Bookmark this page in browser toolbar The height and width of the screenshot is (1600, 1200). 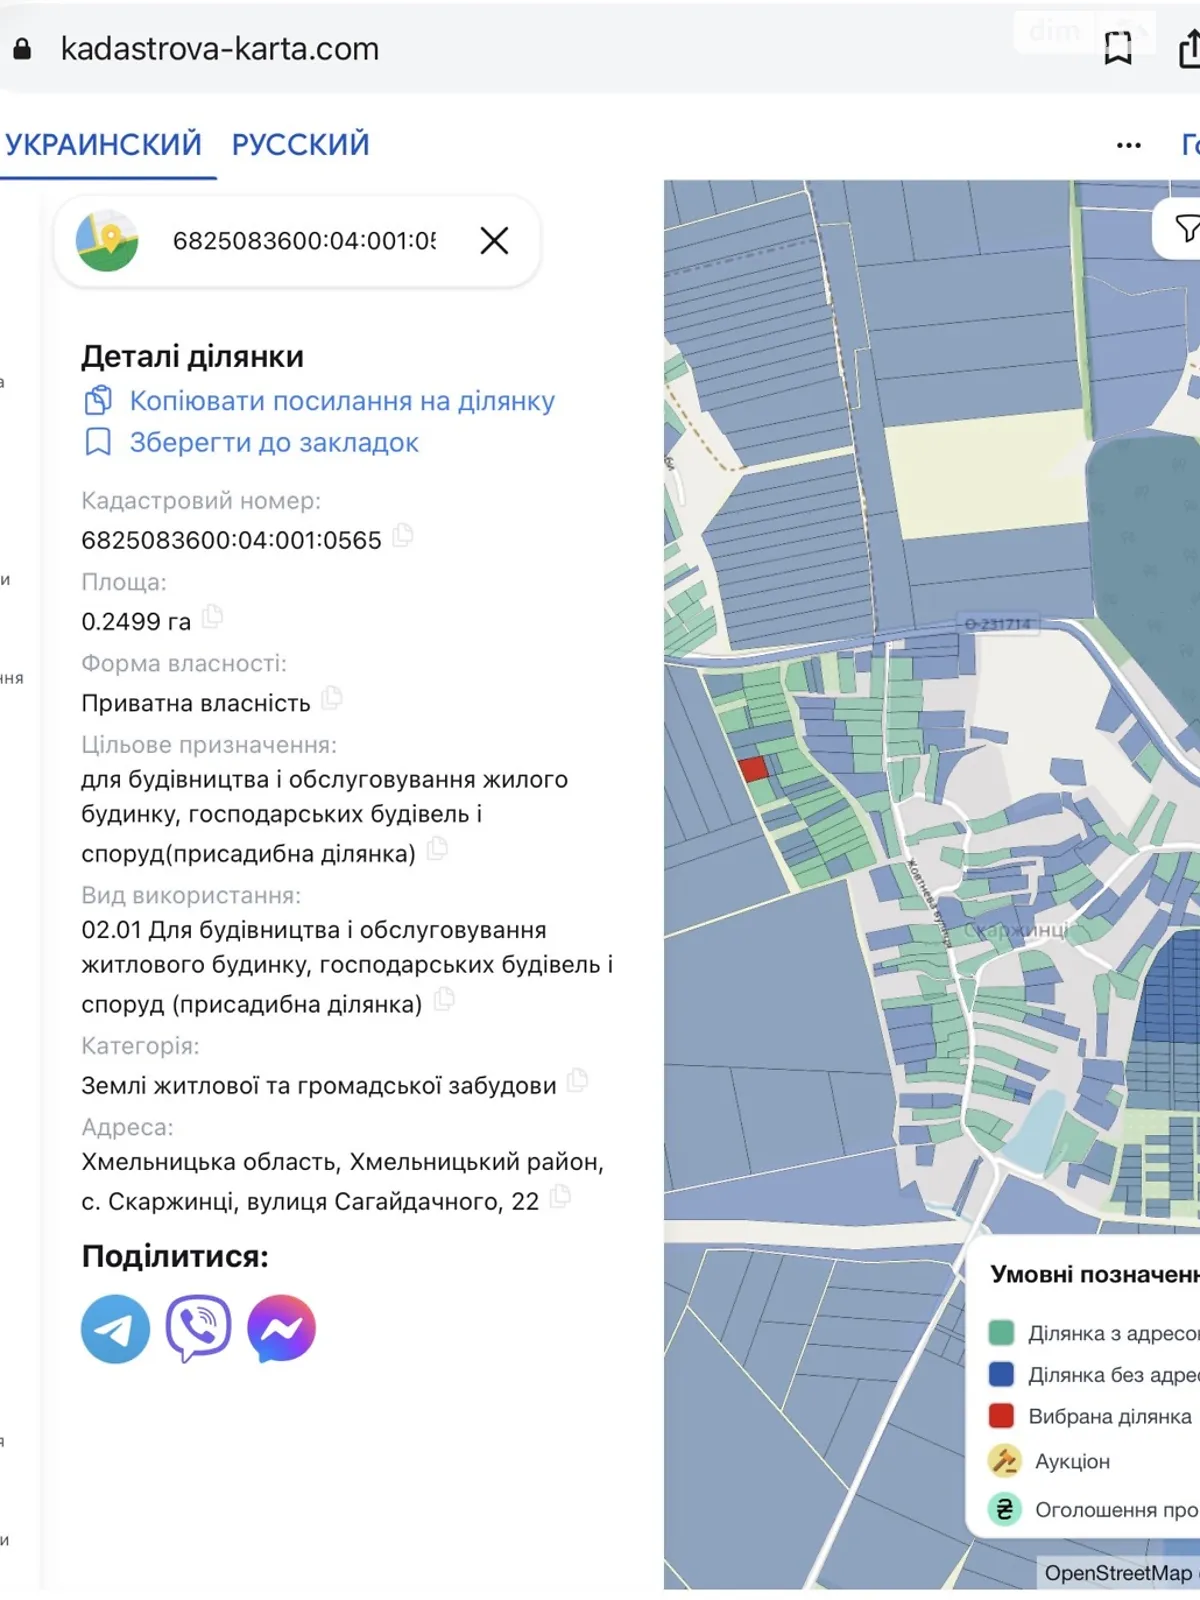click(1117, 48)
